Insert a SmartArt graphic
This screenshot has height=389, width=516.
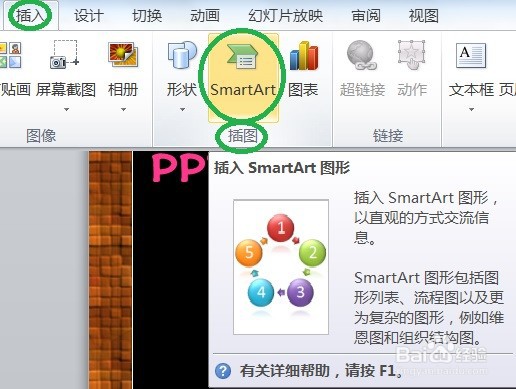point(243,77)
